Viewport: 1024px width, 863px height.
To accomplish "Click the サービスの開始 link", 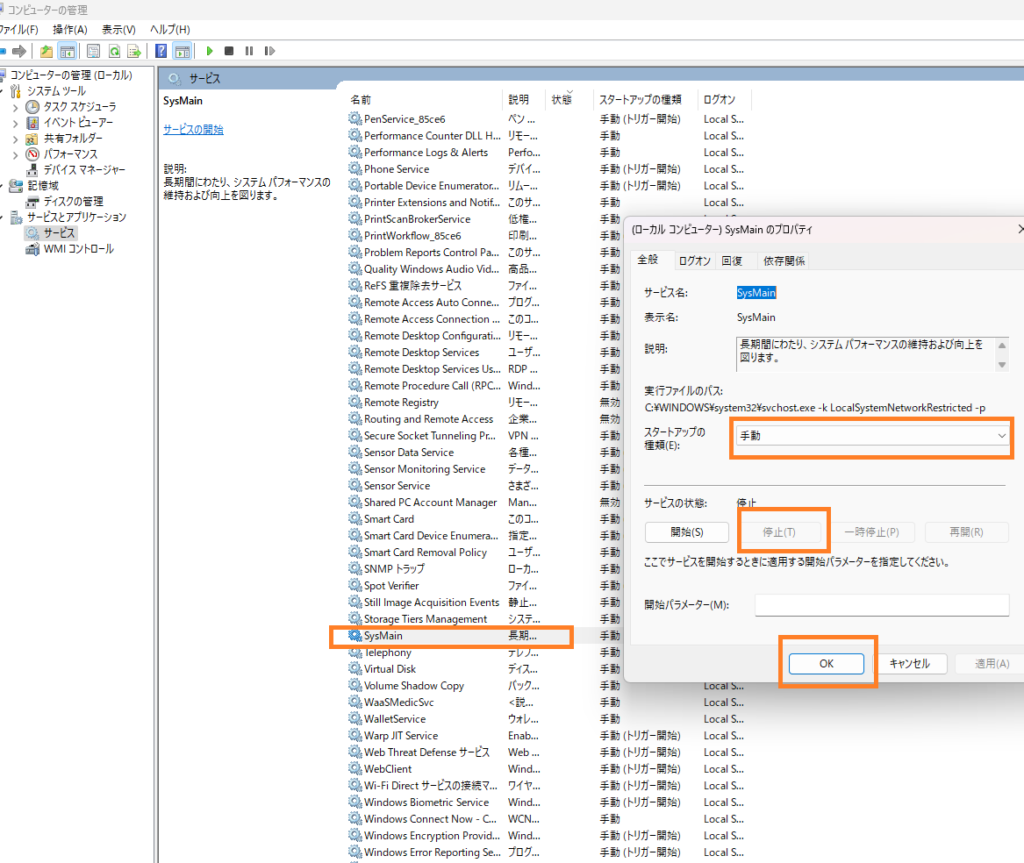I will coord(193,130).
